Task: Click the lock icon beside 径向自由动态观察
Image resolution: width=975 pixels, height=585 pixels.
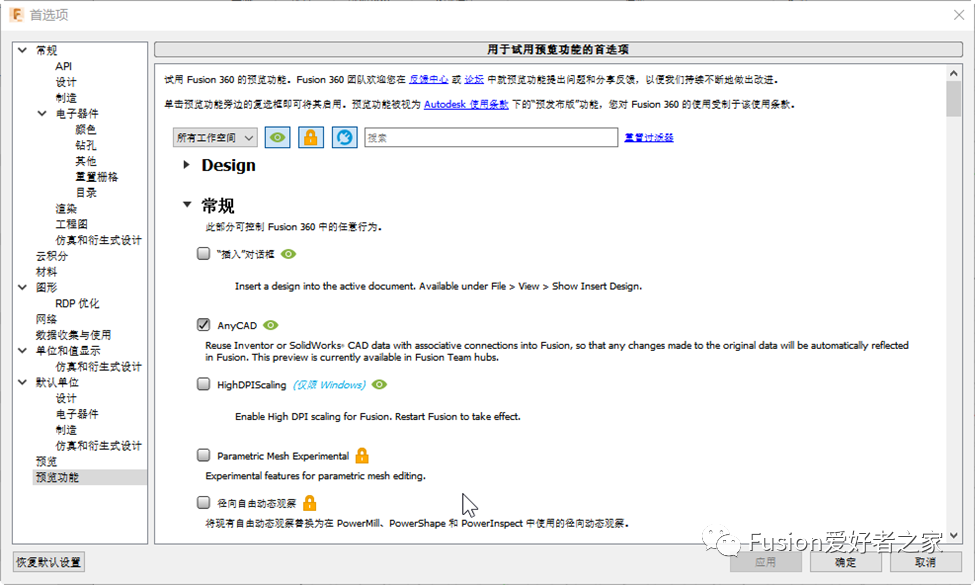Action: pos(310,503)
